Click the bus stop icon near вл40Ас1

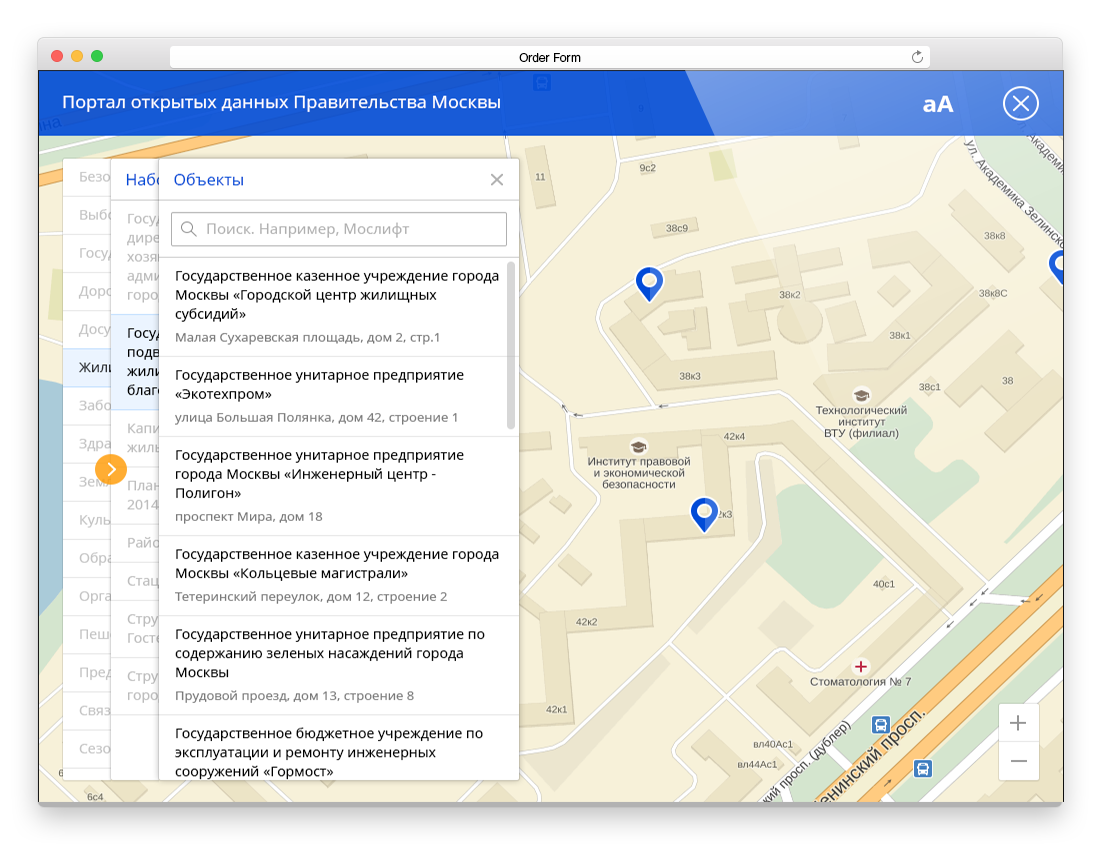[880, 724]
